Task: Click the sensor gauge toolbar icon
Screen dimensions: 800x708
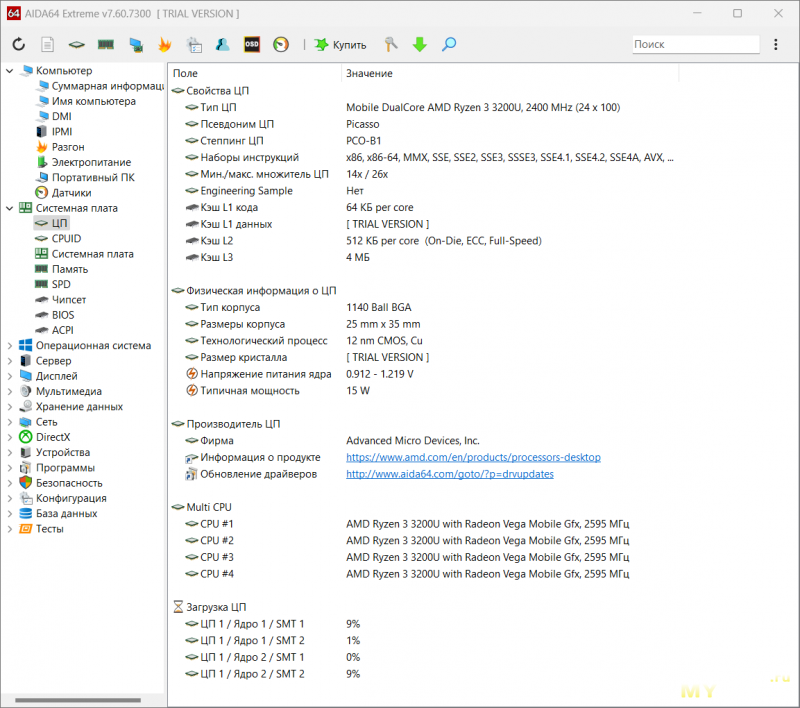Action: (281, 45)
